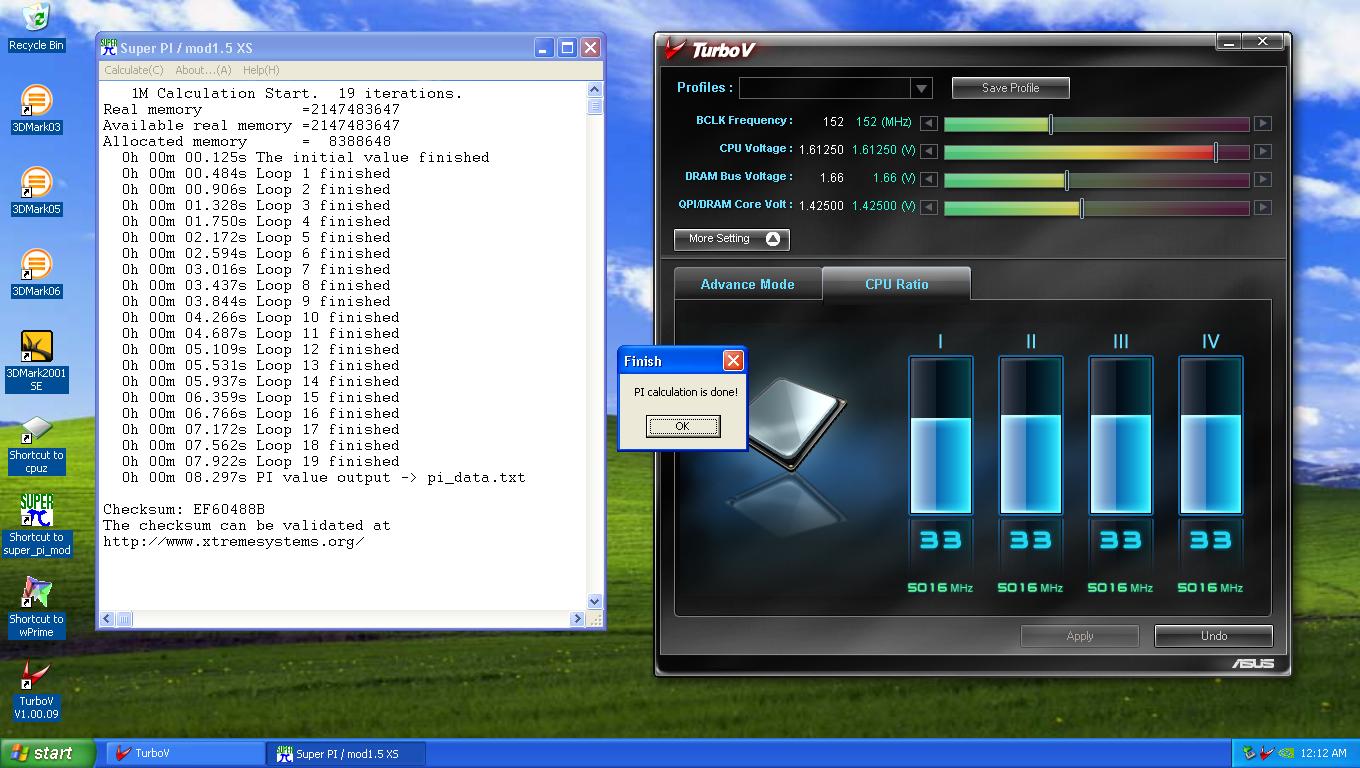
Task: Select the Shortcut to super_pi_mod icon
Action: tap(36, 526)
